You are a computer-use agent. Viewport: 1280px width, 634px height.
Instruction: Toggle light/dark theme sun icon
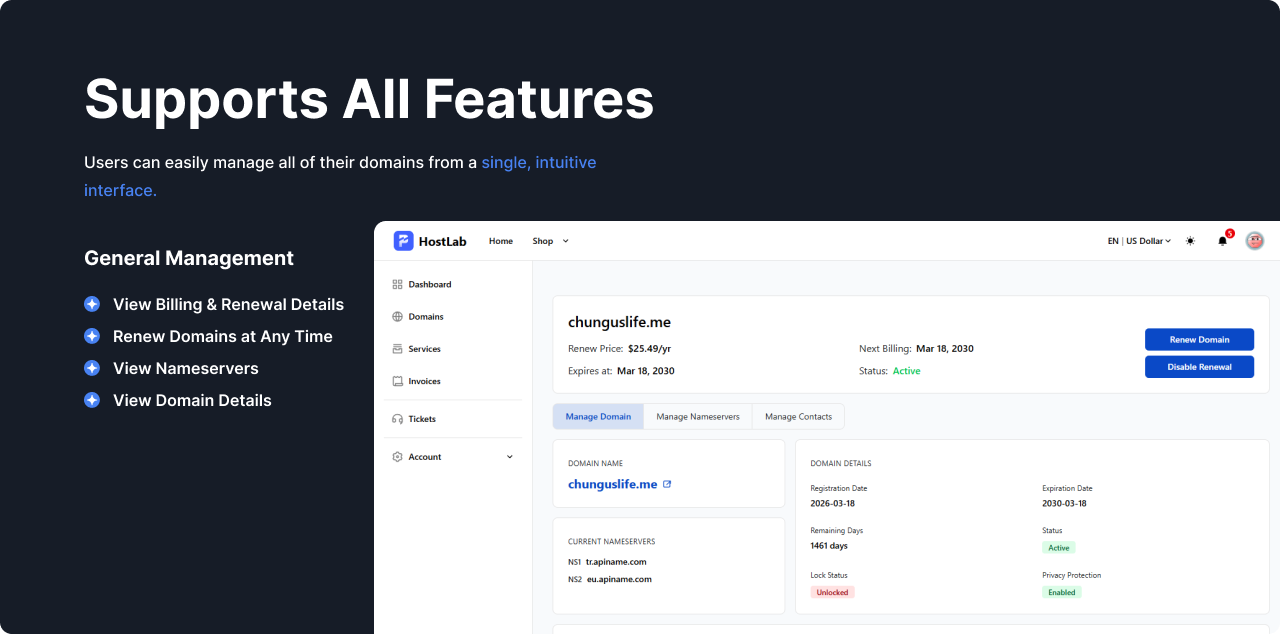coord(1190,241)
